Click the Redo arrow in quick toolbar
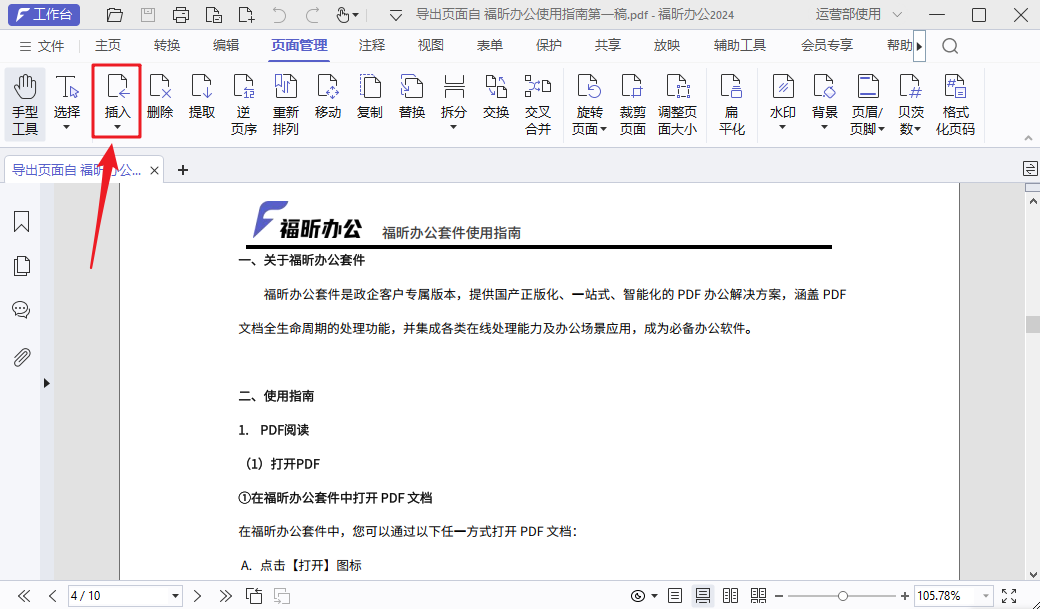Image resolution: width=1040 pixels, height=609 pixels. 312,15
